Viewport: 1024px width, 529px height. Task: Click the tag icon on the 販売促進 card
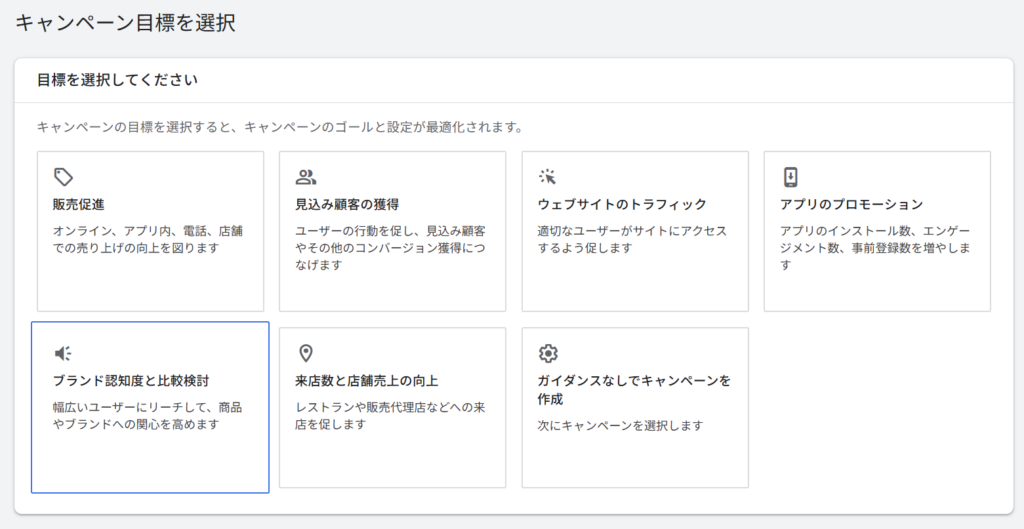[64, 177]
